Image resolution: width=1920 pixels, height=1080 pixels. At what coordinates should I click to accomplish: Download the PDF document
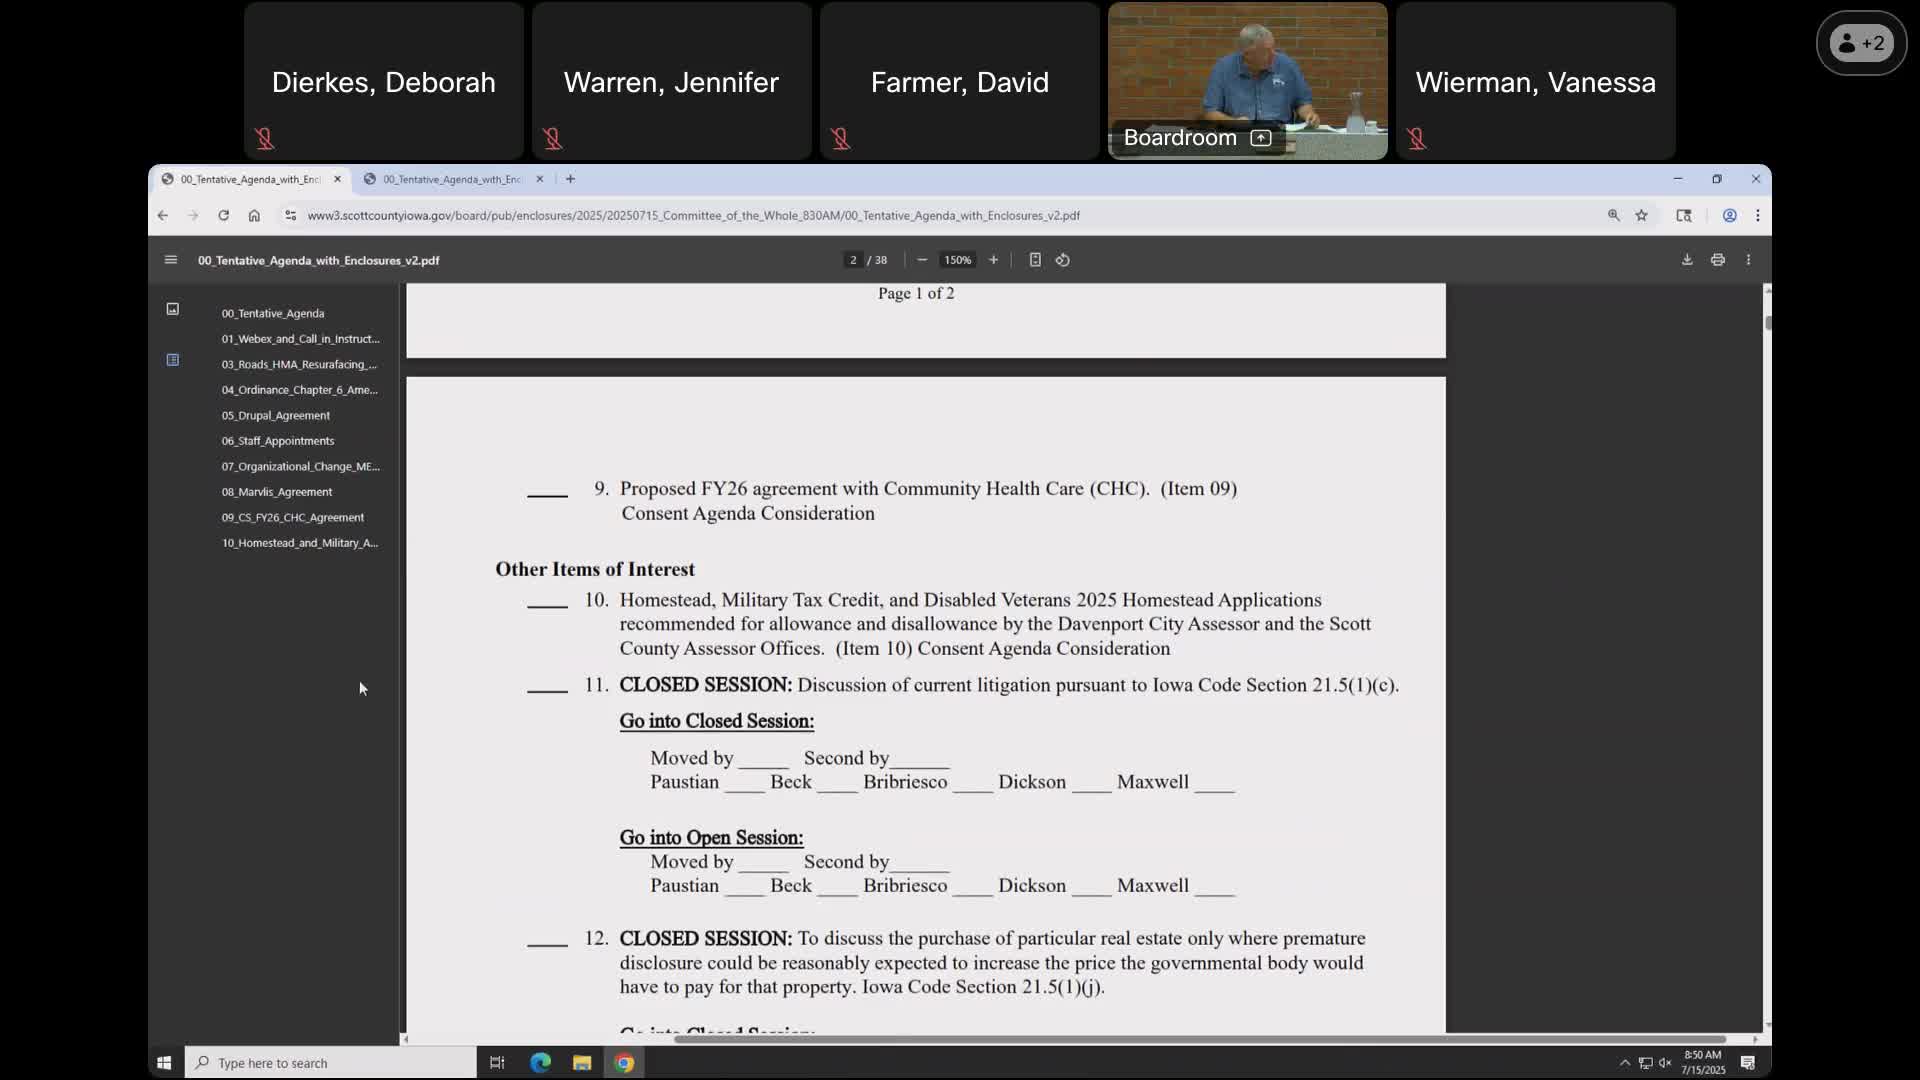coord(1687,260)
